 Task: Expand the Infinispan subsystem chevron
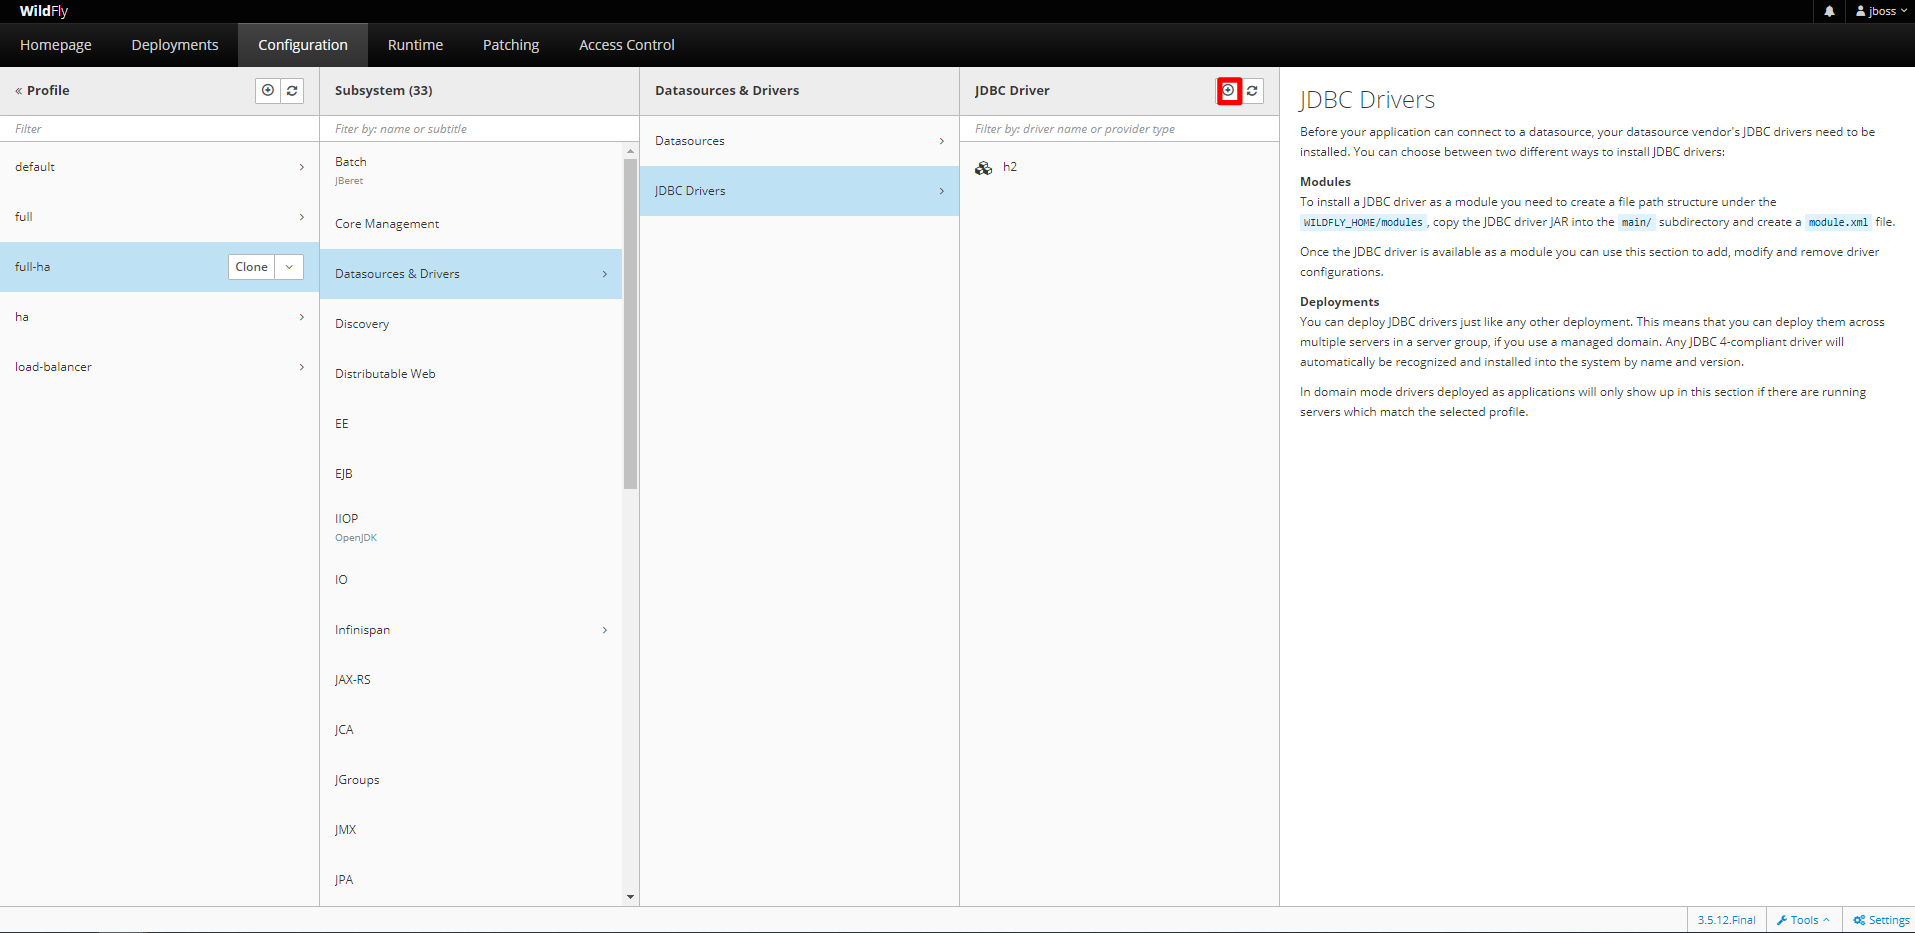[605, 630]
